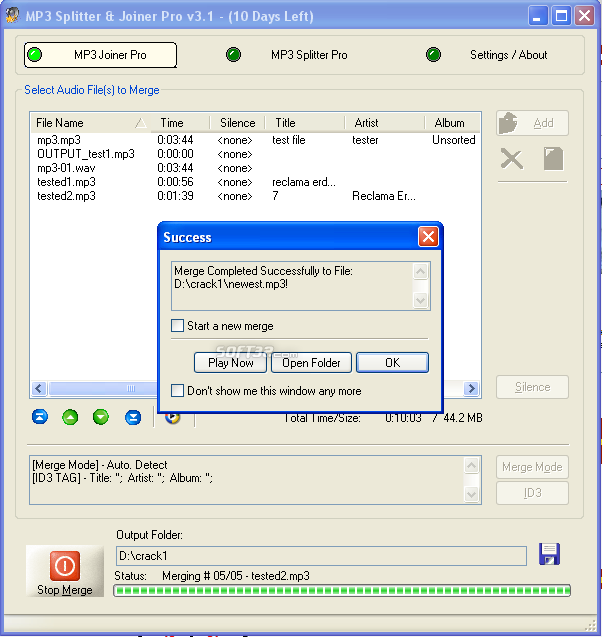Click the Album column header
Image resolution: width=602 pixels, height=637 pixels.
[453, 123]
